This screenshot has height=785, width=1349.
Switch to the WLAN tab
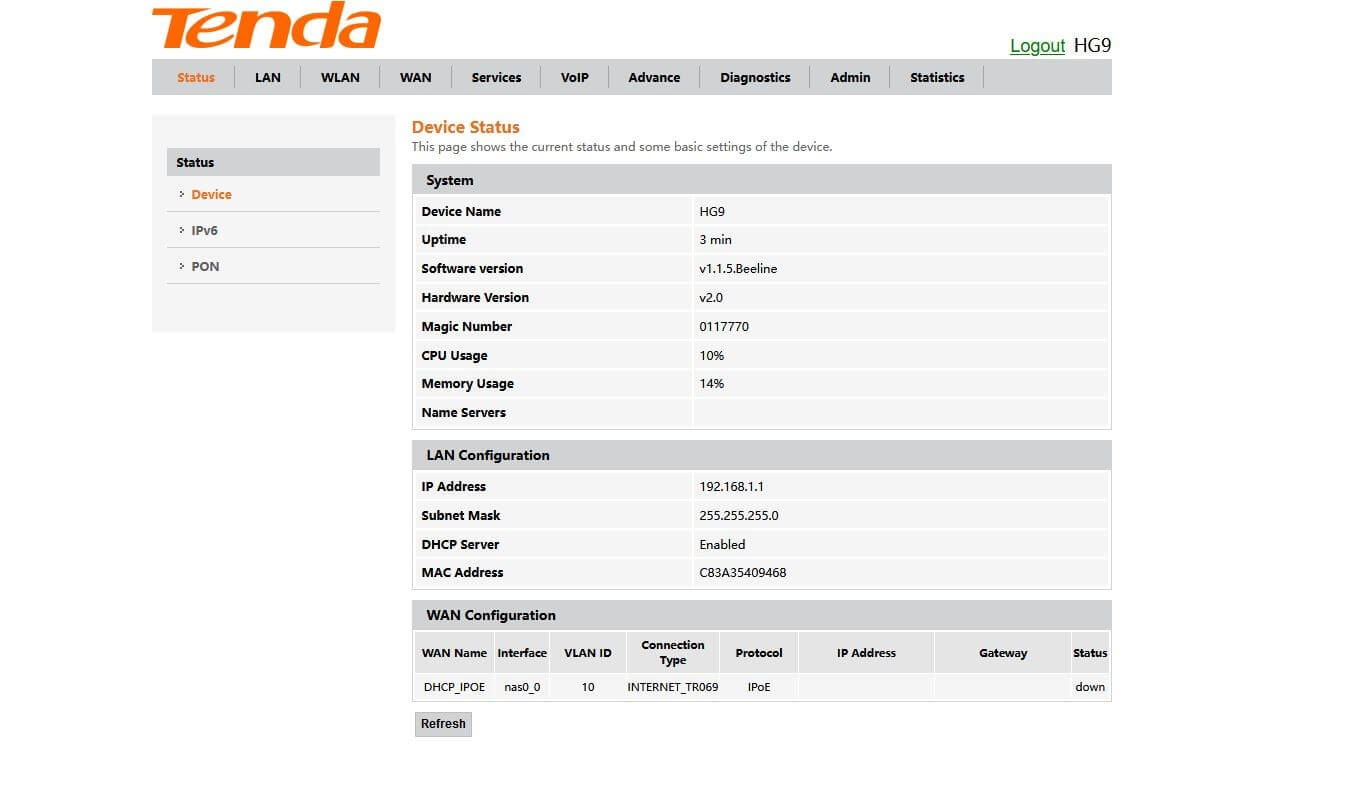click(340, 77)
